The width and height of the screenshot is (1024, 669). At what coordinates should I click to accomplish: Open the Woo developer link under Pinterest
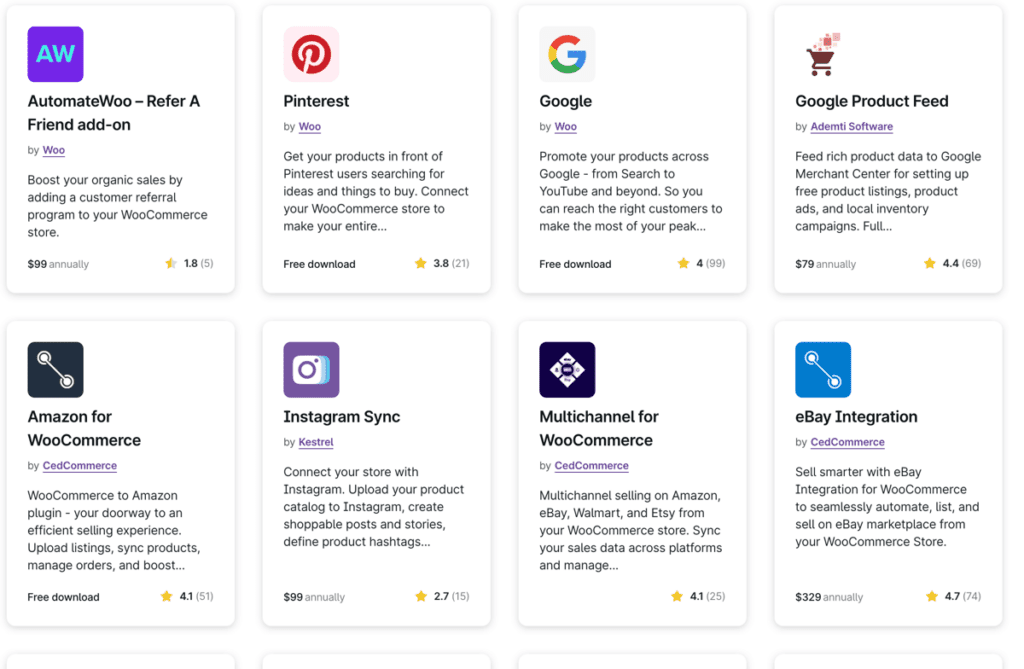[x=309, y=126]
